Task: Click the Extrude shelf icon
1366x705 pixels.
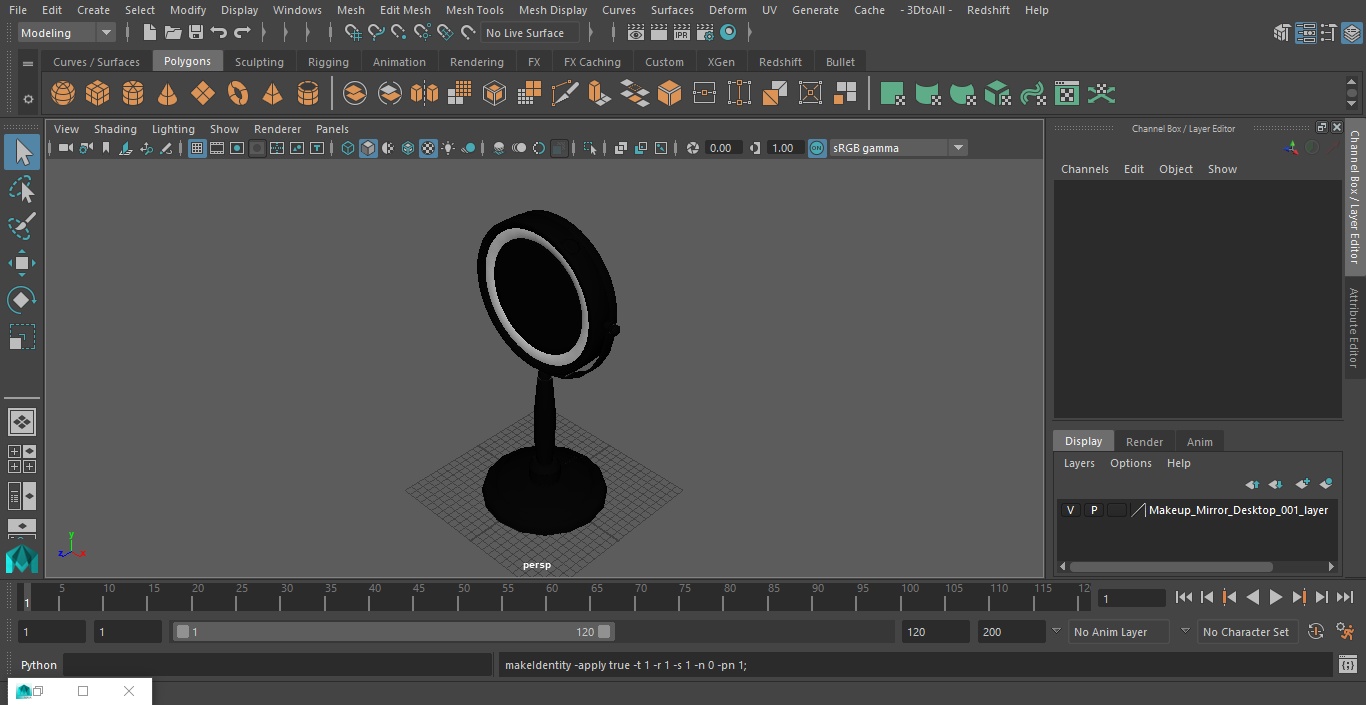Action: pyautogui.click(x=599, y=94)
